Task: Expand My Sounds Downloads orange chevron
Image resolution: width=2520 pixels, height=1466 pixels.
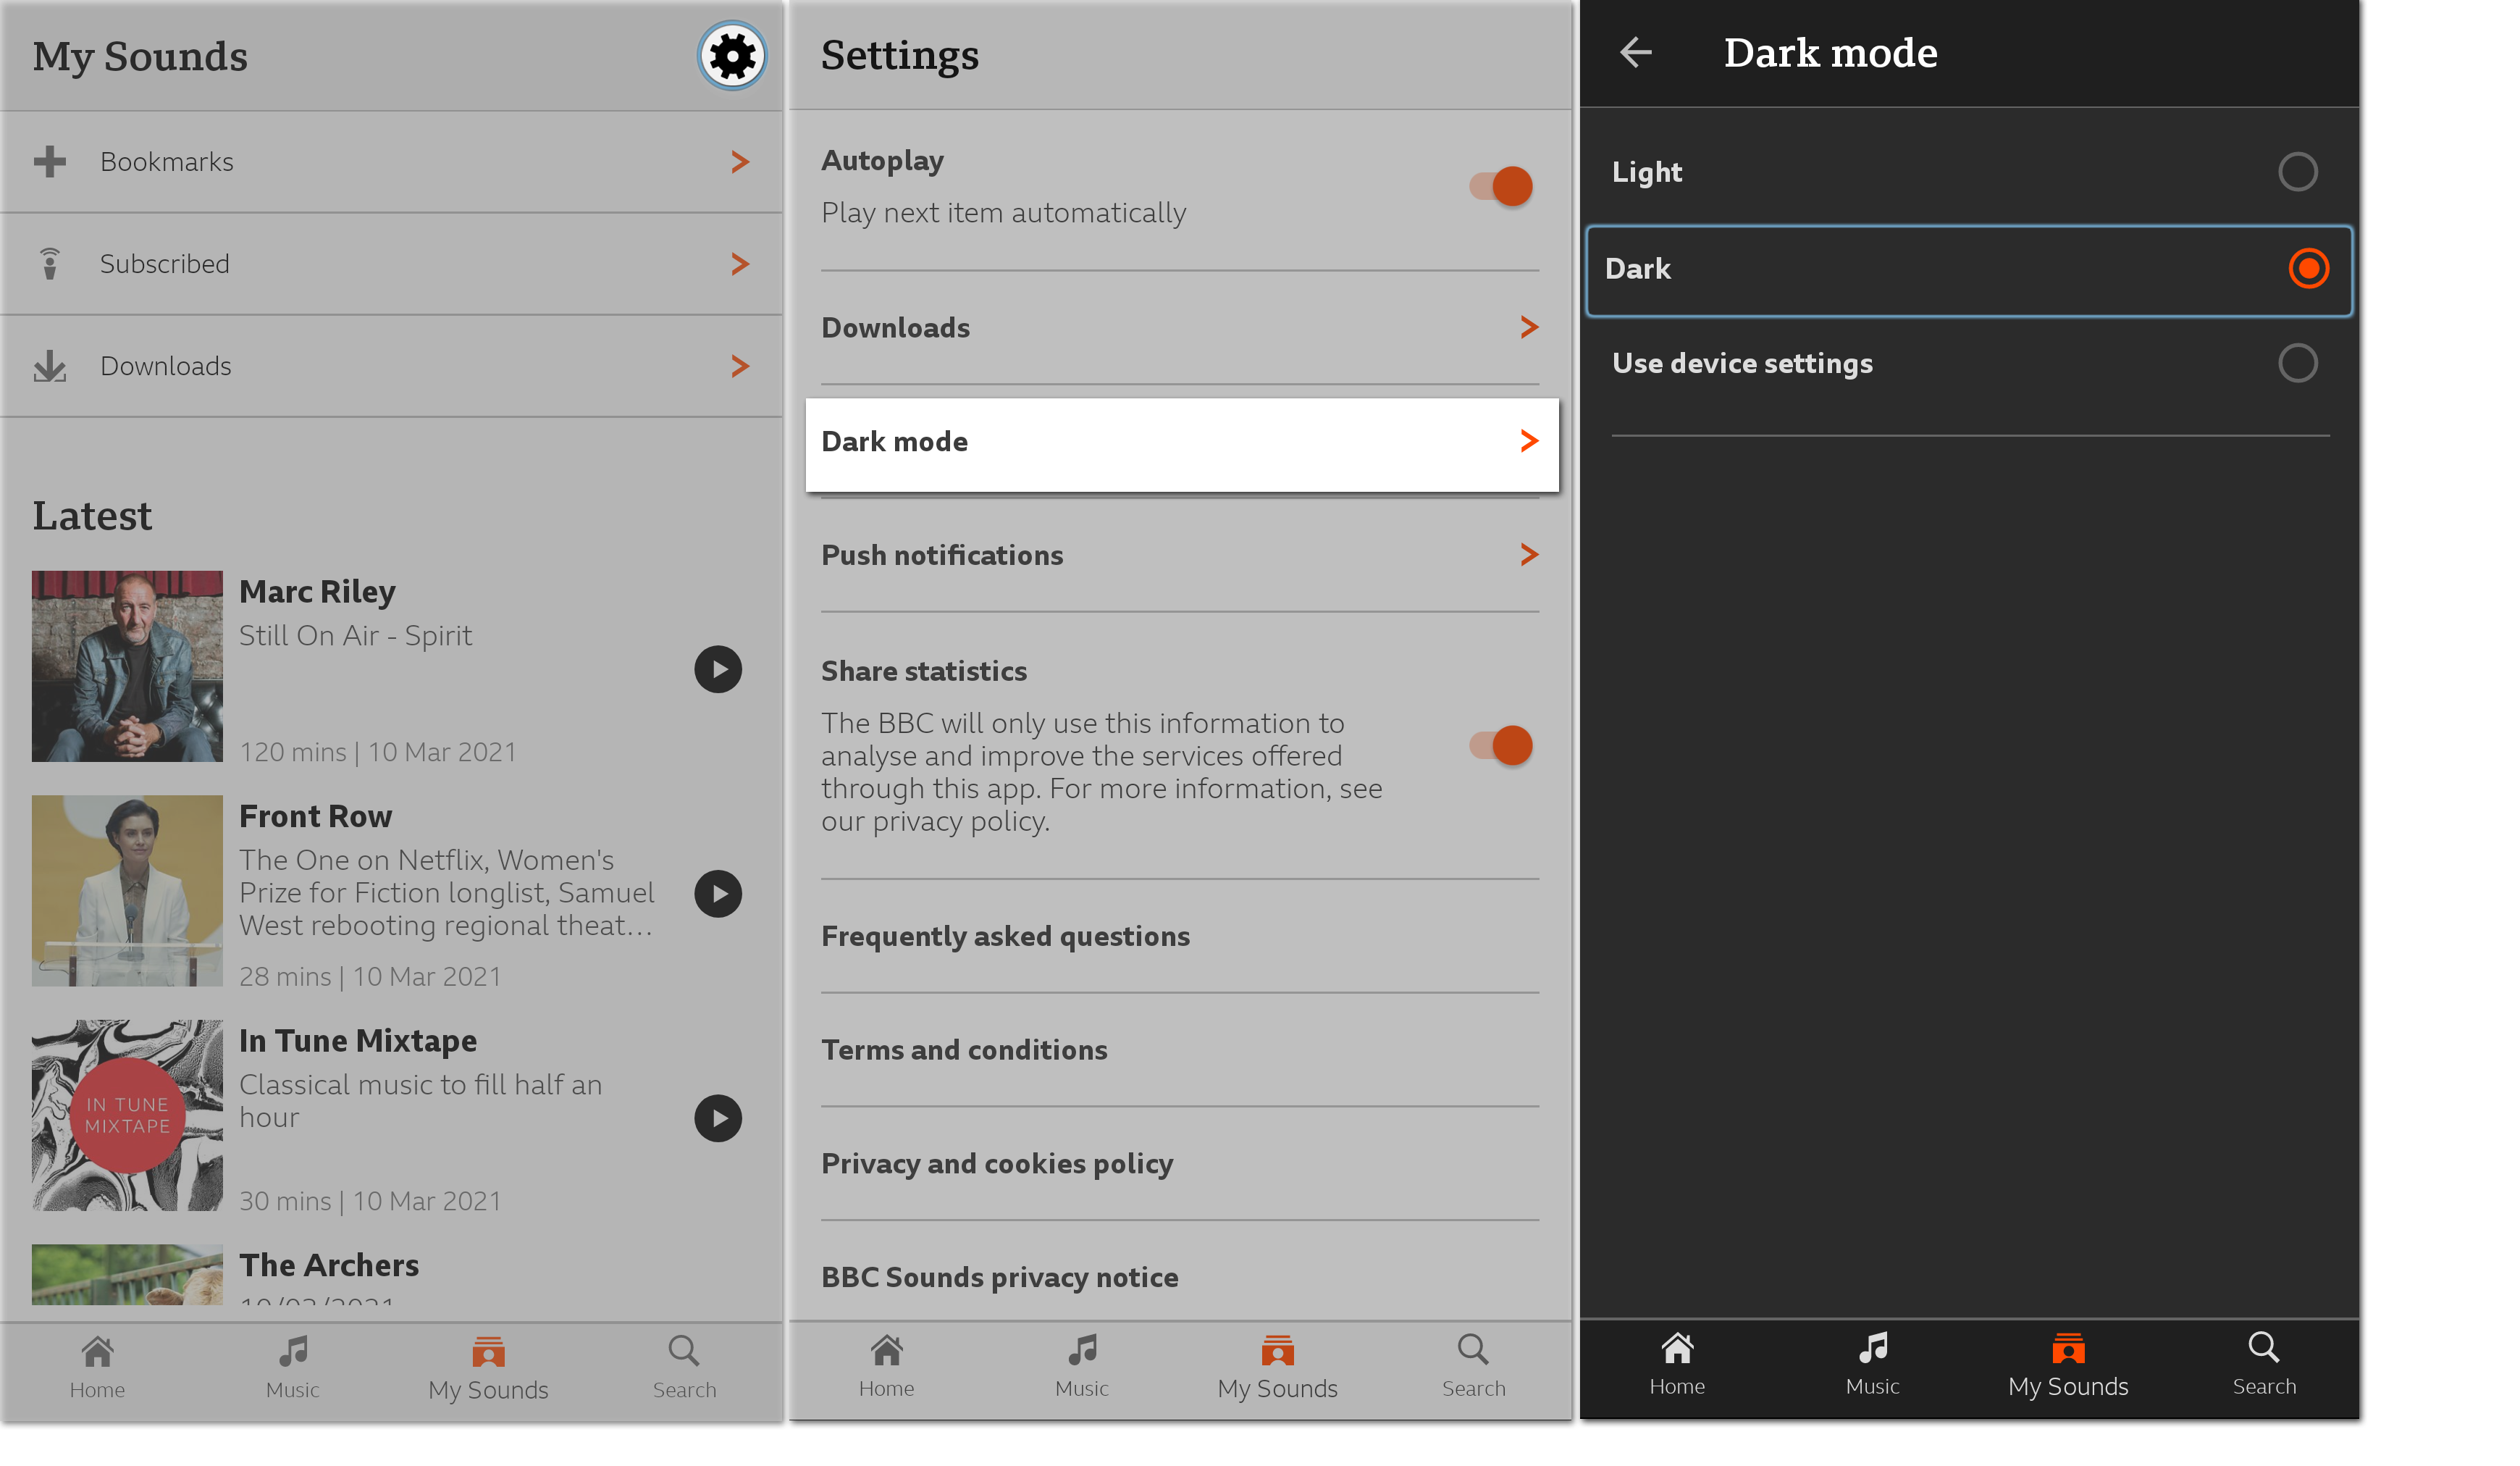Action: tap(739, 366)
